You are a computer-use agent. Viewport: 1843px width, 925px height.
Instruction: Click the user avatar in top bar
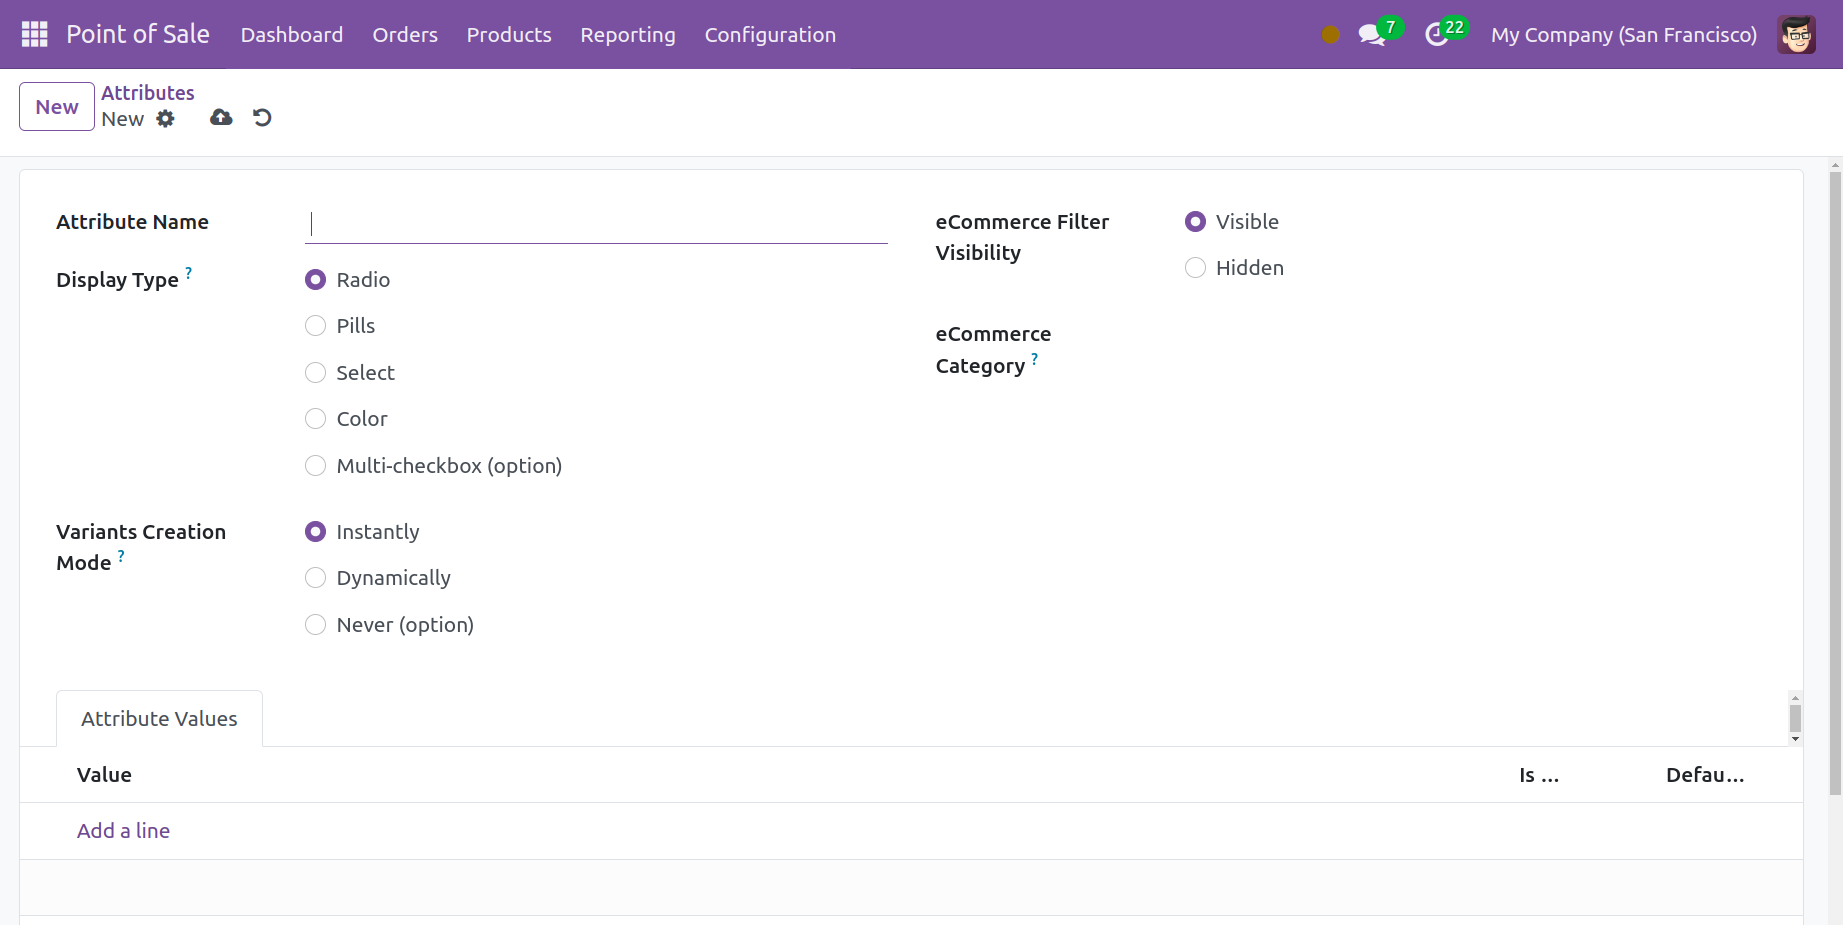[x=1796, y=35]
